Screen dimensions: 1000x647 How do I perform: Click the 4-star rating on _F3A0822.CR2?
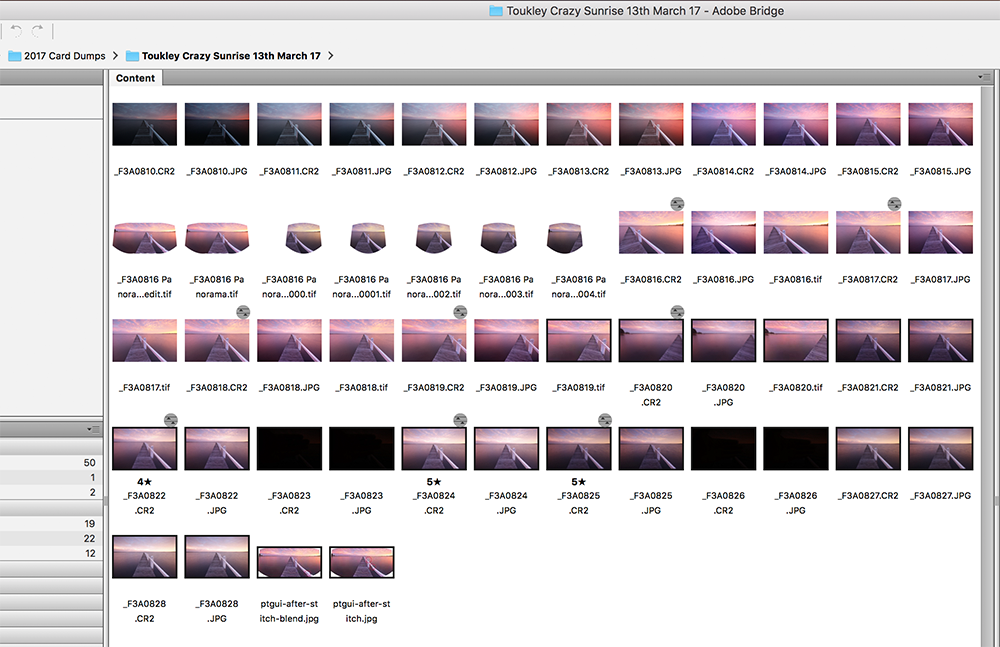(x=144, y=482)
